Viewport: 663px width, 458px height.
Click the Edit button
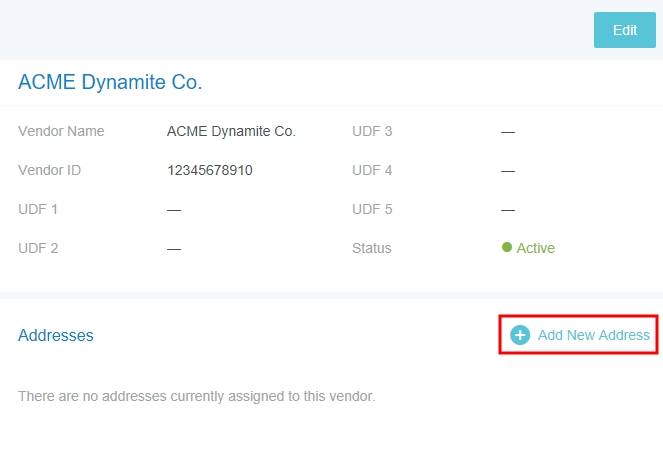pos(624,30)
